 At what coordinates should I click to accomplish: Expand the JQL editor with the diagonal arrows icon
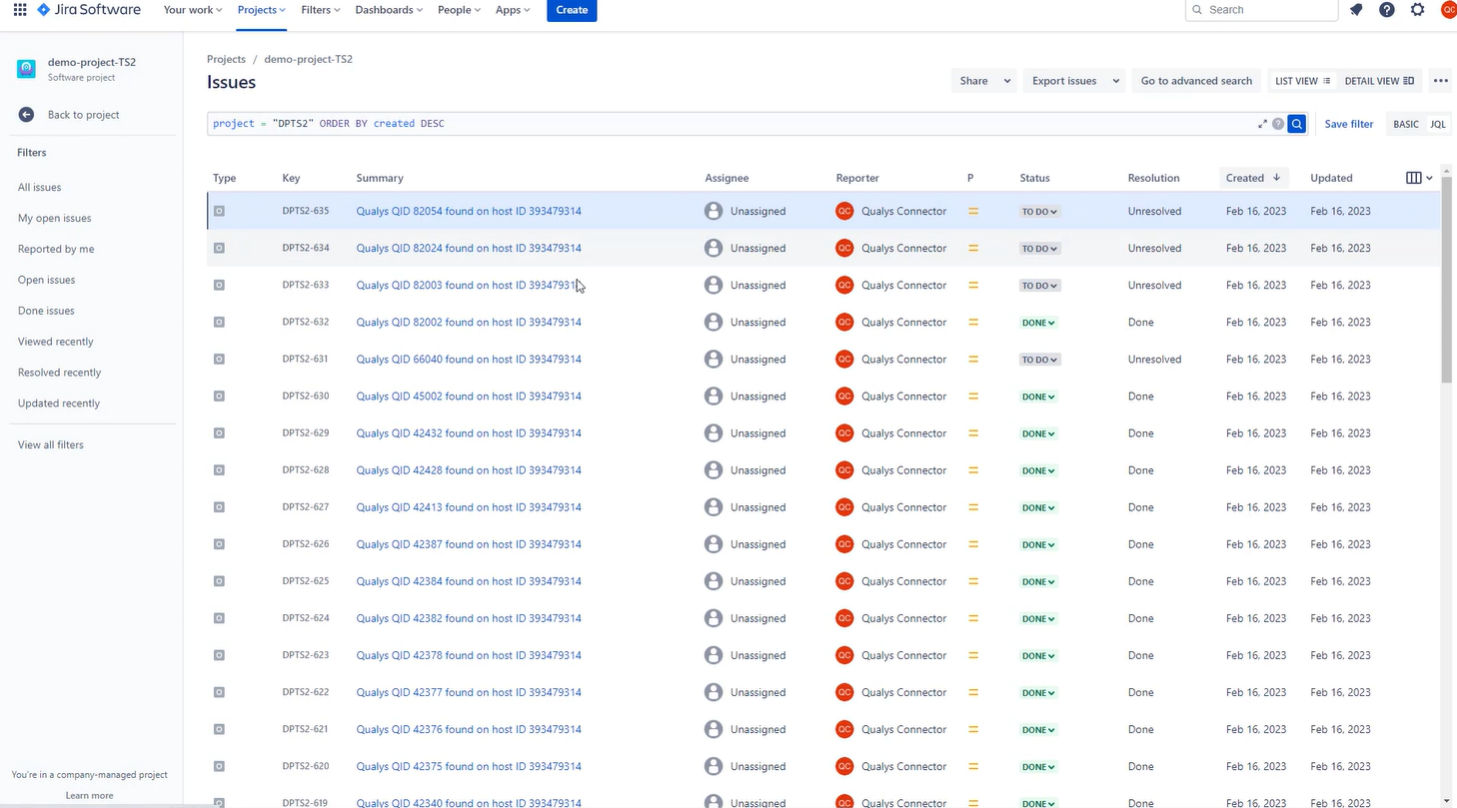1262,124
